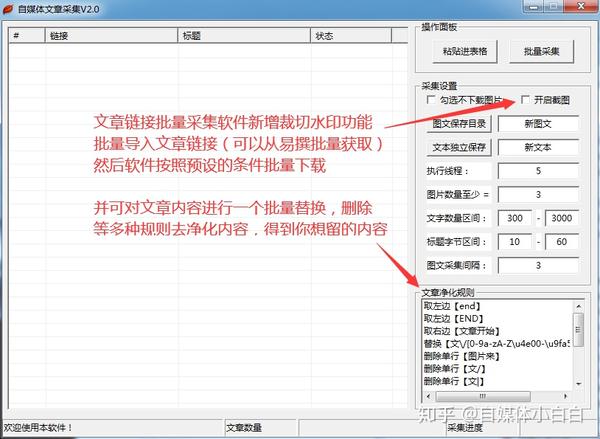Click the rules list scroll-left arrow

pyautogui.click(x=428, y=396)
